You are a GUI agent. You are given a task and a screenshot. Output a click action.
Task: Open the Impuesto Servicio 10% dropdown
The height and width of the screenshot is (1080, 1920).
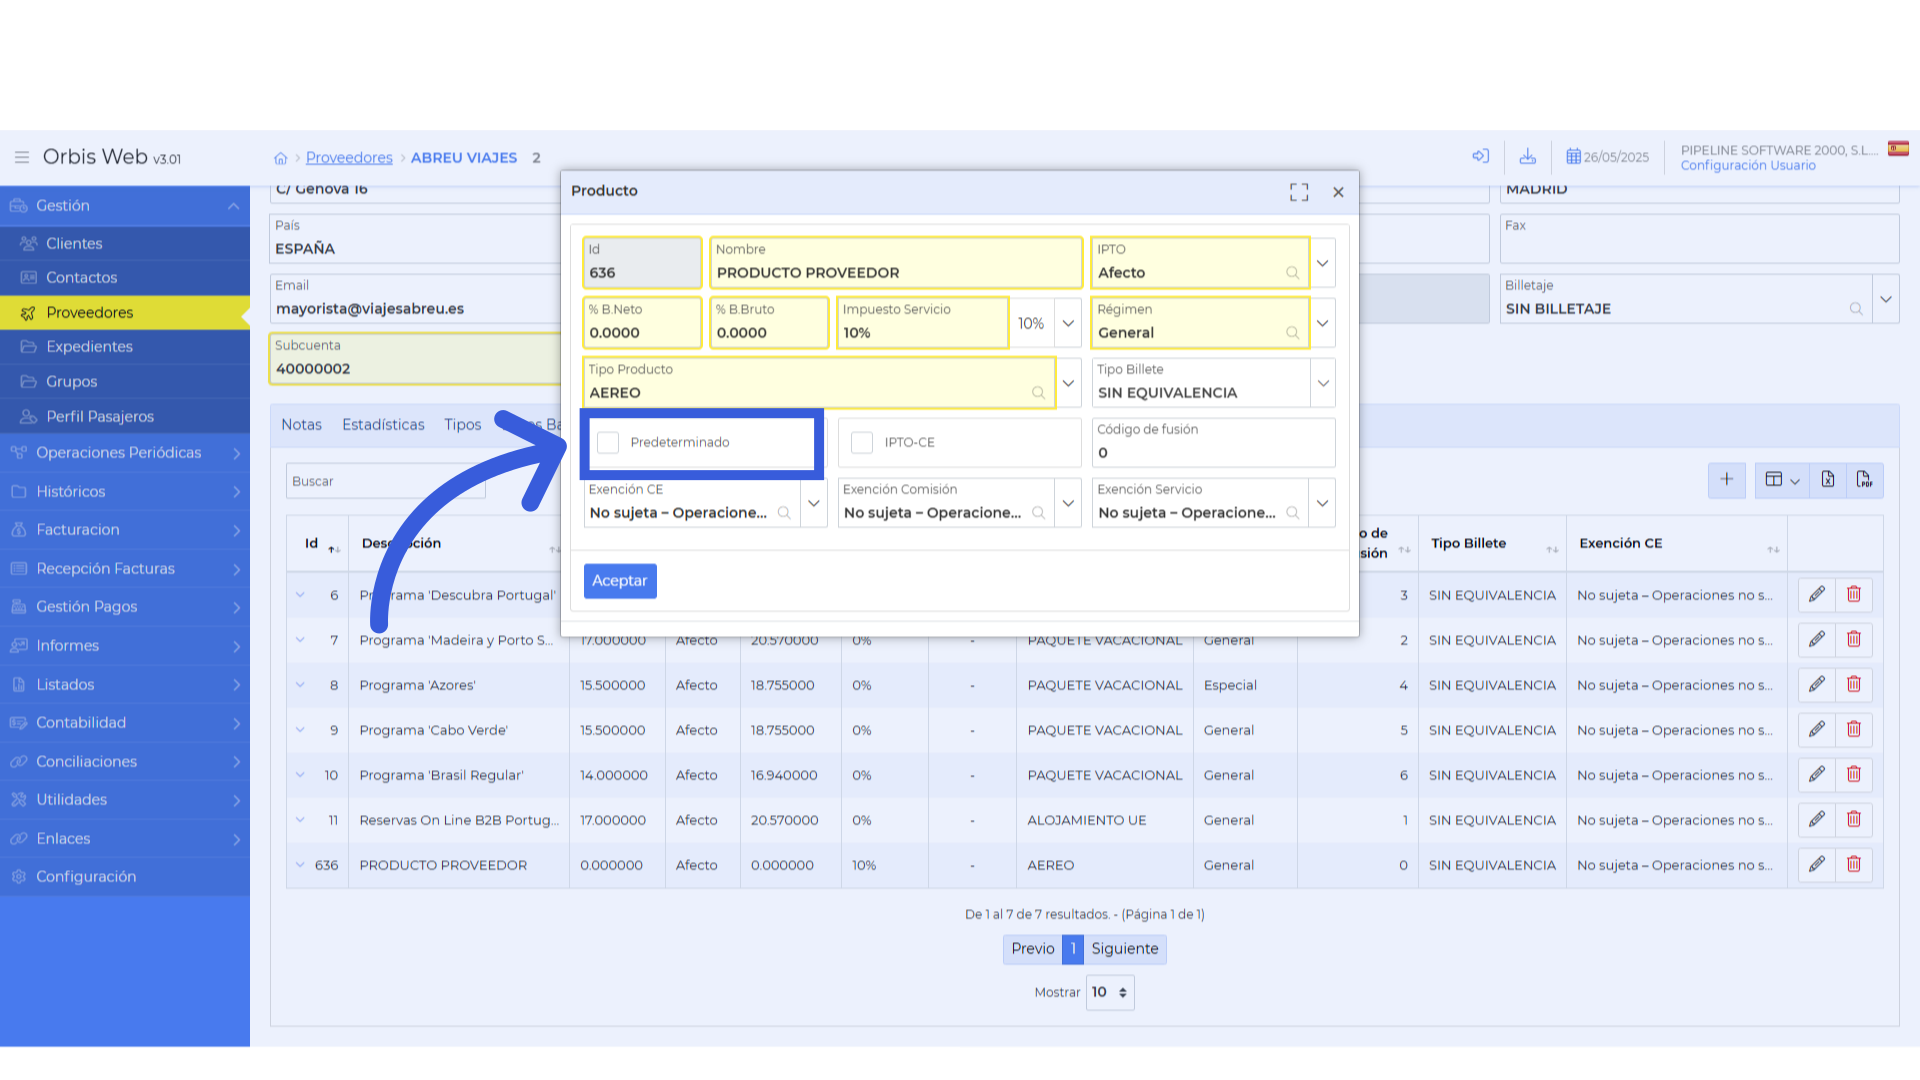tap(1068, 323)
